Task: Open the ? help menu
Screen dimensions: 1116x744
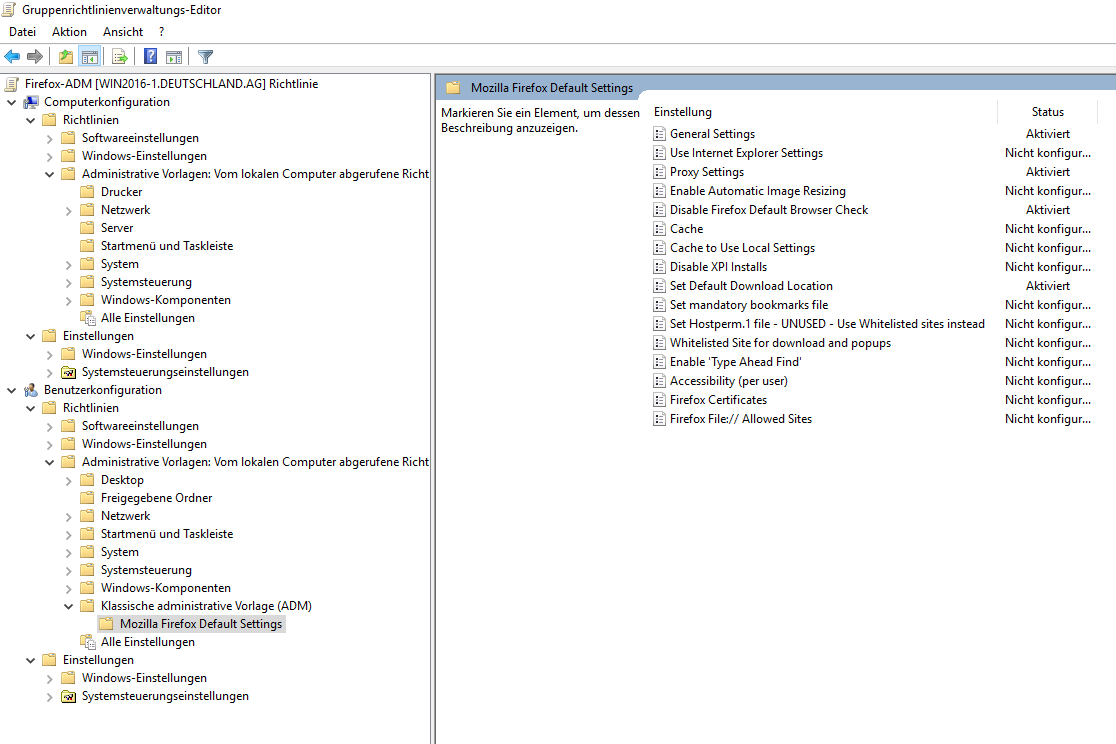Action: point(162,32)
